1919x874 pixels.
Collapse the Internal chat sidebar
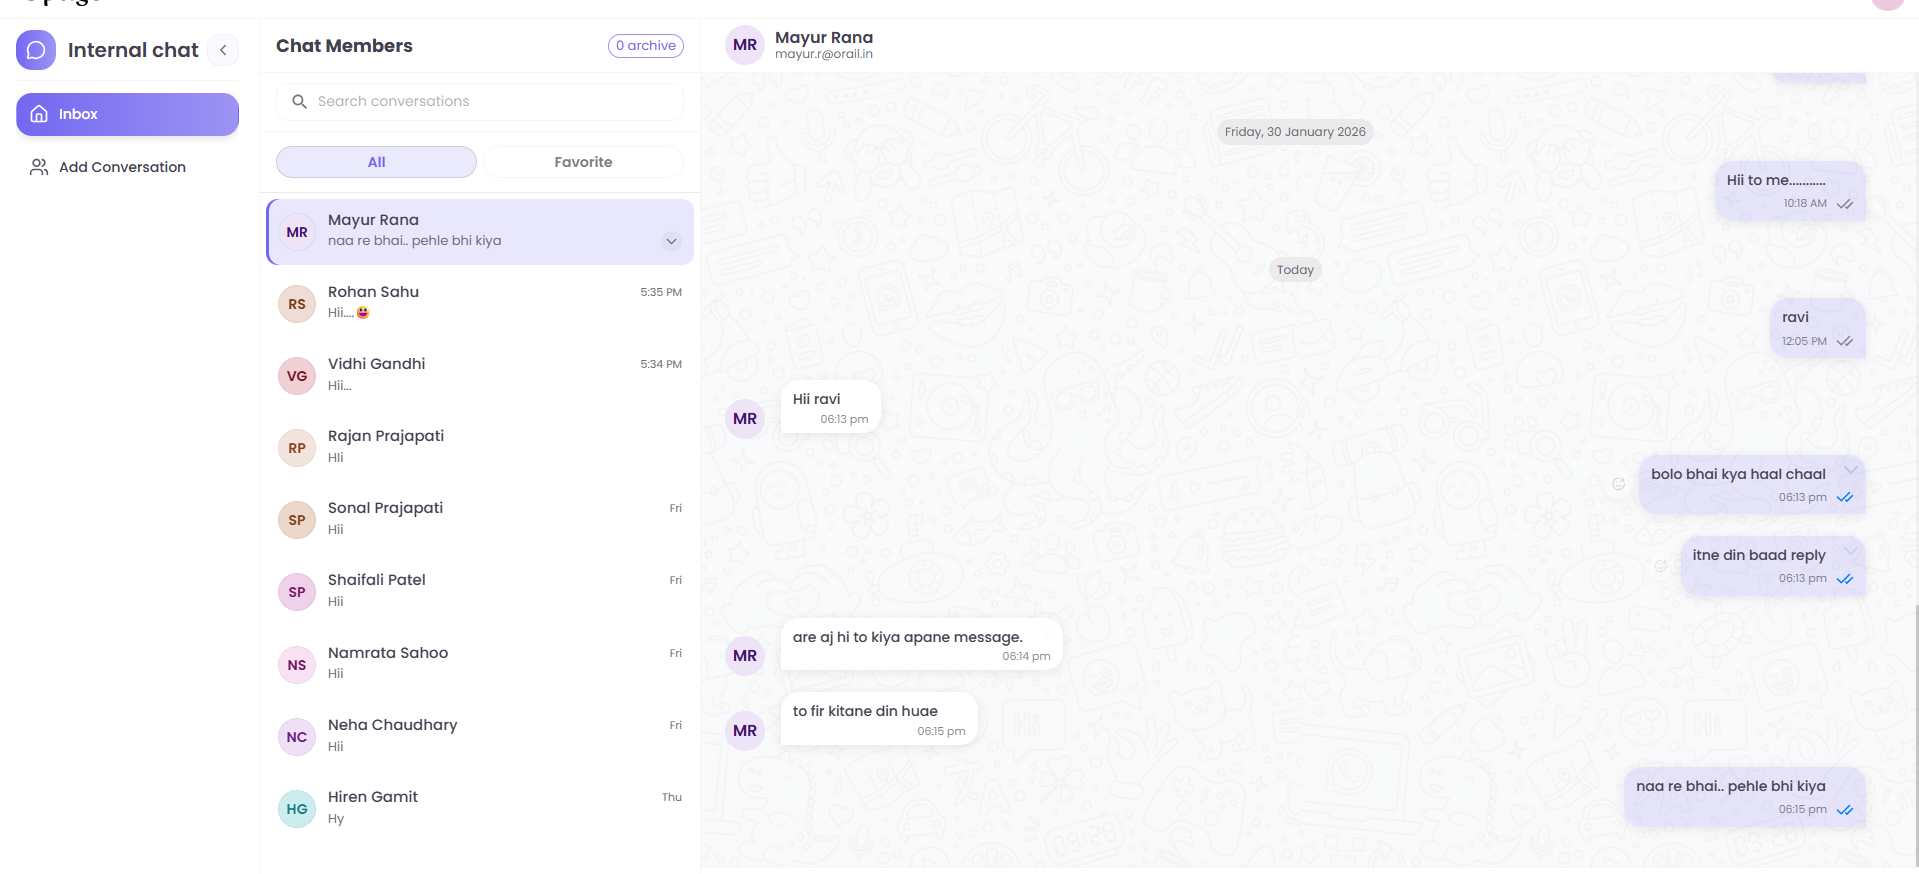tap(223, 50)
